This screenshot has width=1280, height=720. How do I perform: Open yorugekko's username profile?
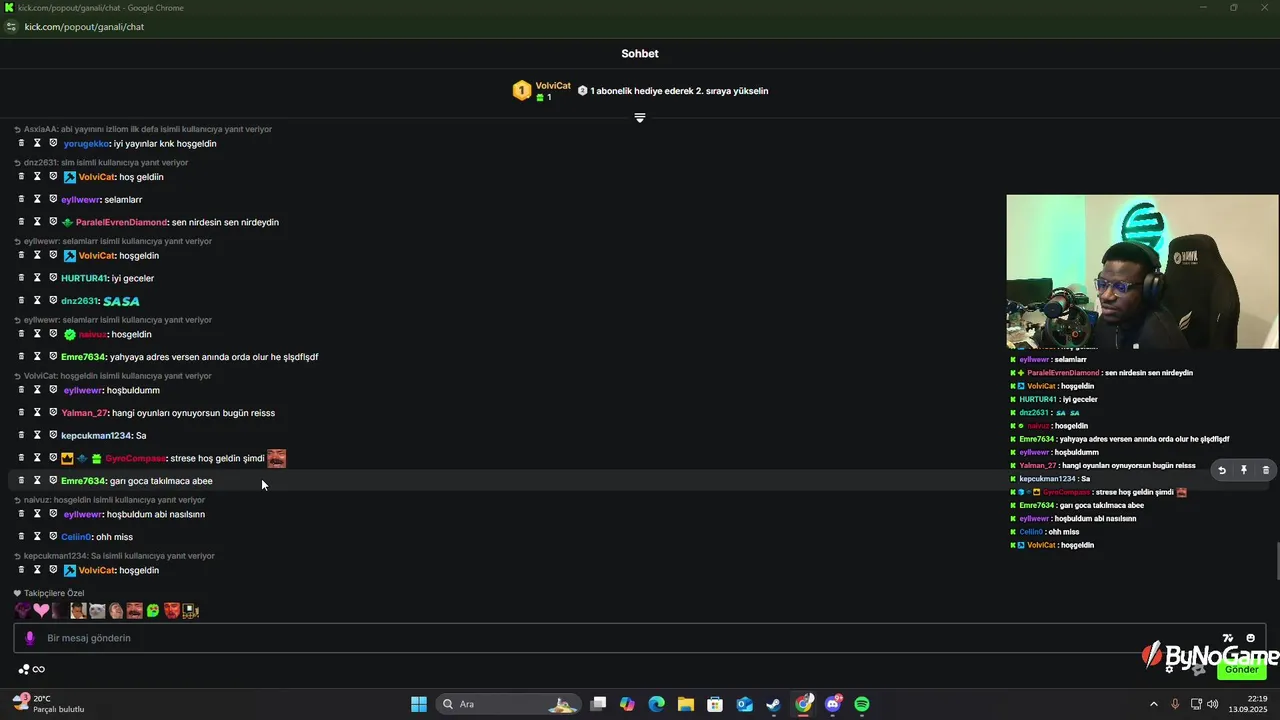point(86,144)
